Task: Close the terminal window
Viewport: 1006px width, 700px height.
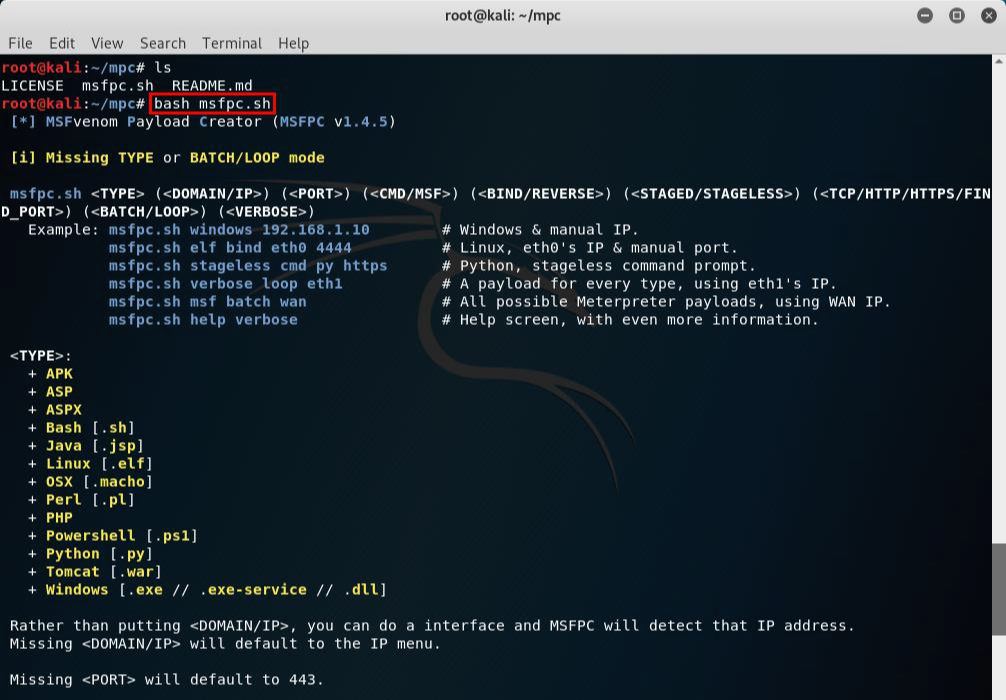Action: pos(989,15)
